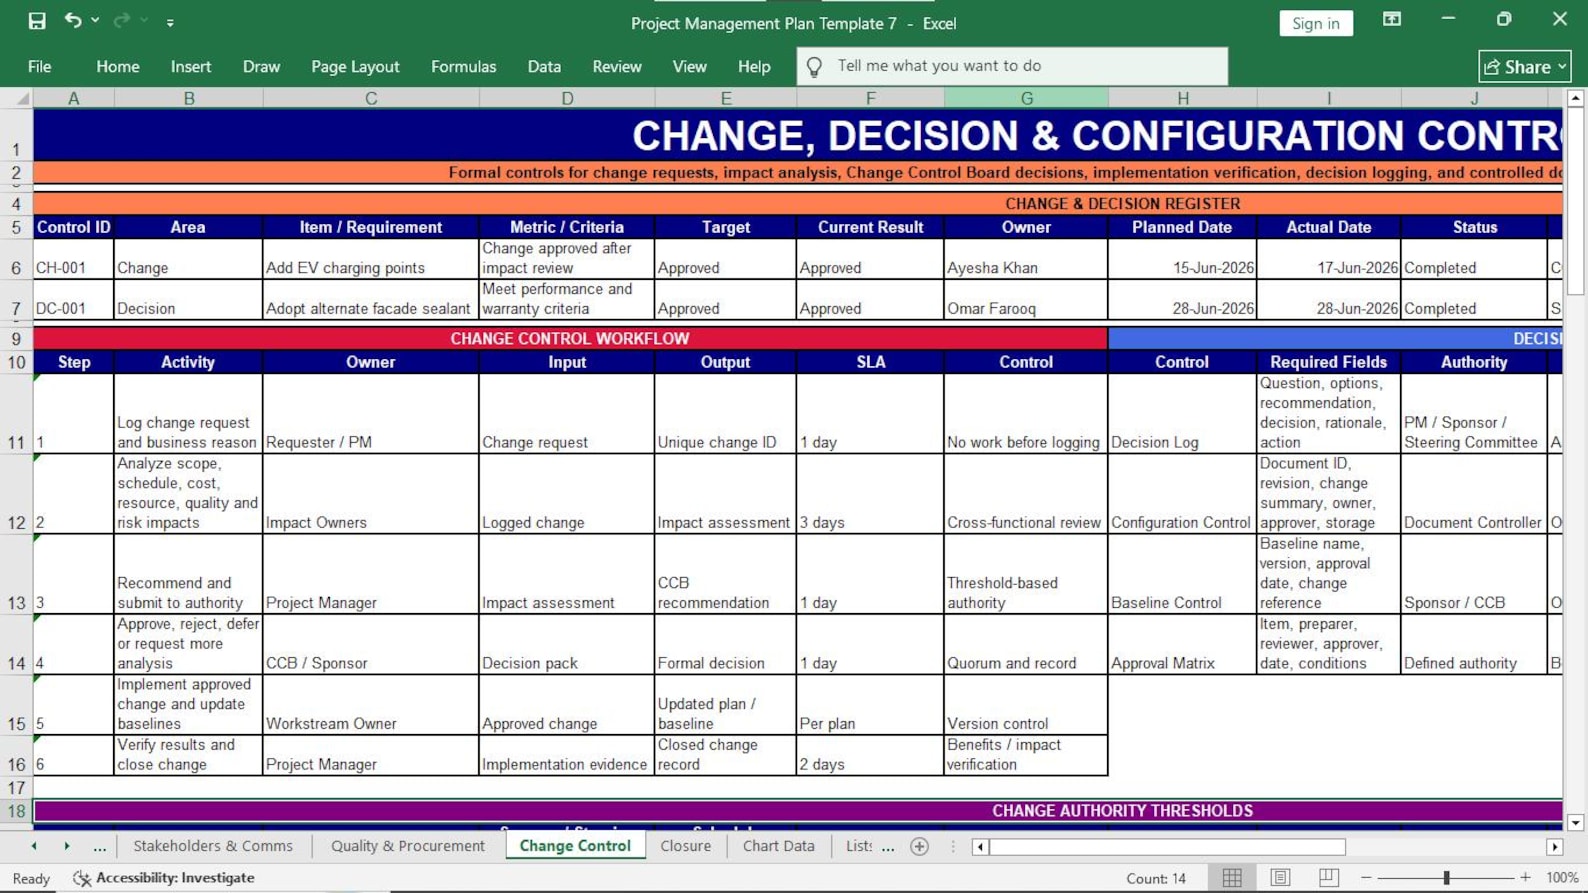Select the Cross-functional review cell

coord(1026,494)
